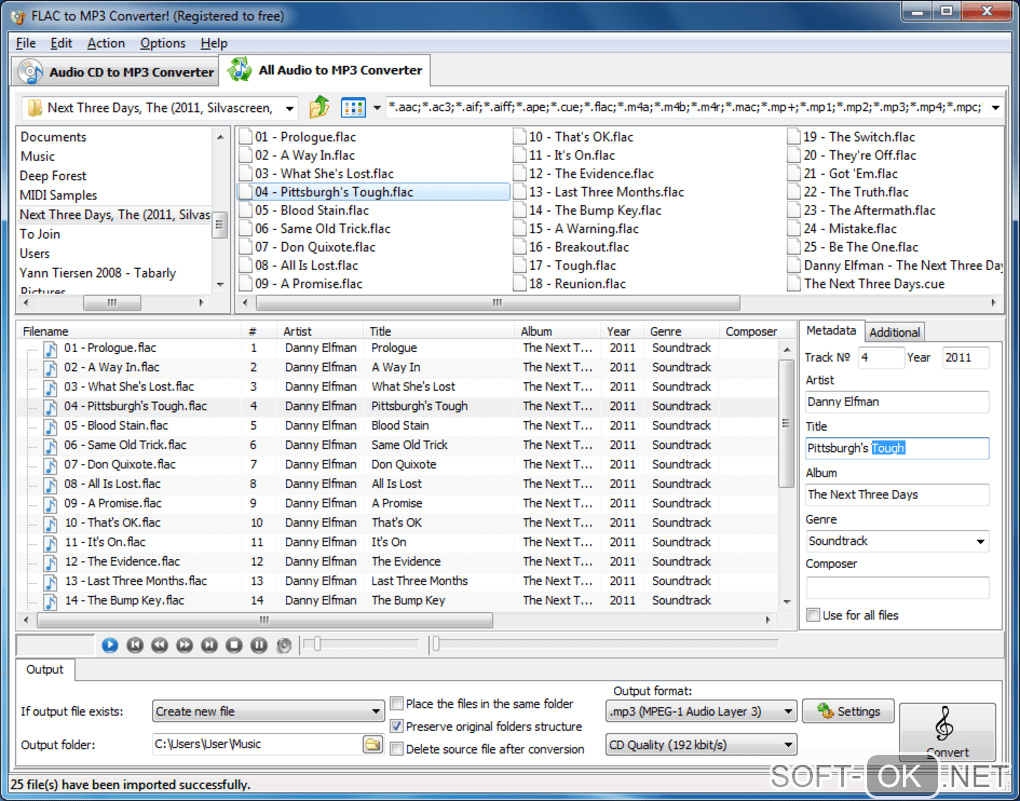
Task: Click music note icon for 05 - Blood Stain.flac
Action: point(50,426)
